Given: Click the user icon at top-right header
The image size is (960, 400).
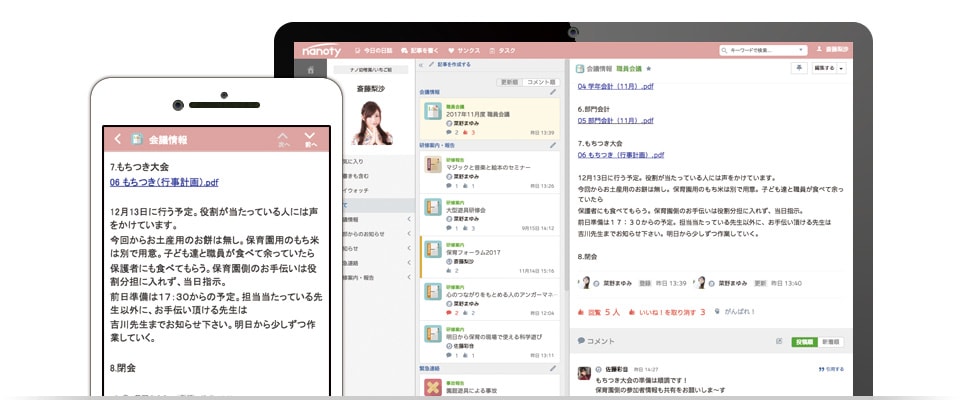Looking at the screenshot, I should click(820, 49).
